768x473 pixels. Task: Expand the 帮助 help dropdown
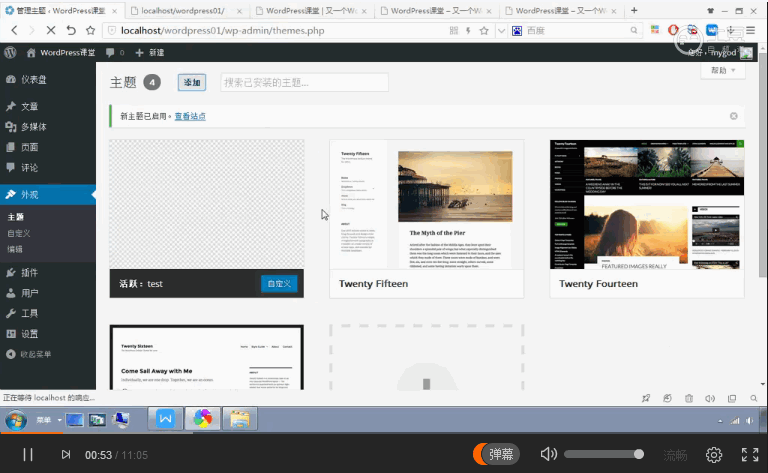point(723,71)
